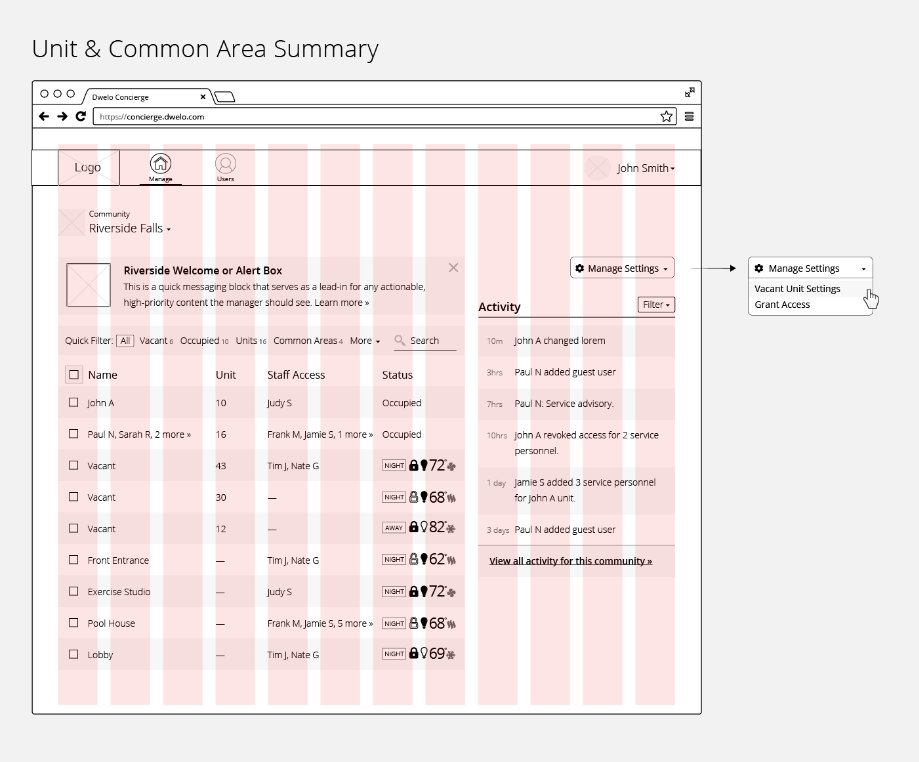Bookmark the page with the star icon
The height and width of the screenshot is (762, 919).
click(666, 116)
